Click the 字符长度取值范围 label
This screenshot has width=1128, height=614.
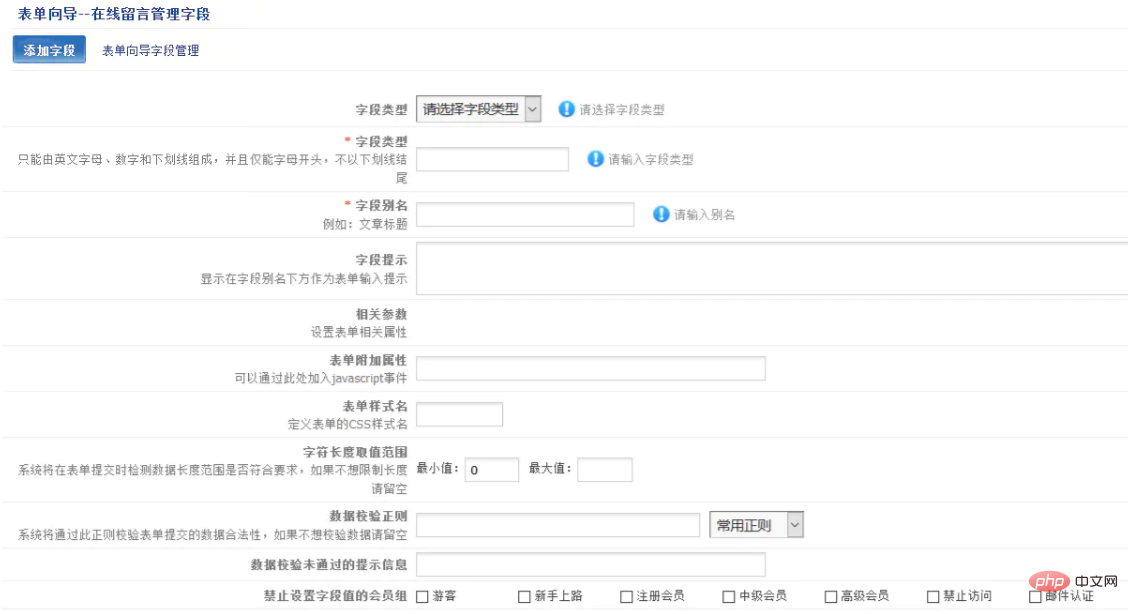click(355, 452)
